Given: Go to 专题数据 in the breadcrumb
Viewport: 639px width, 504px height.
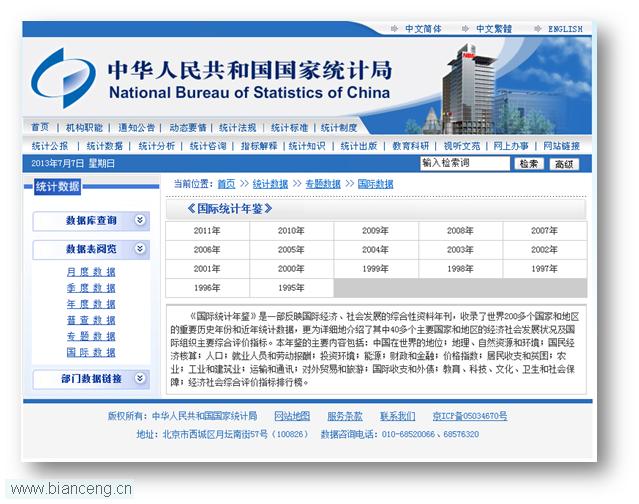Looking at the screenshot, I should [323, 184].
